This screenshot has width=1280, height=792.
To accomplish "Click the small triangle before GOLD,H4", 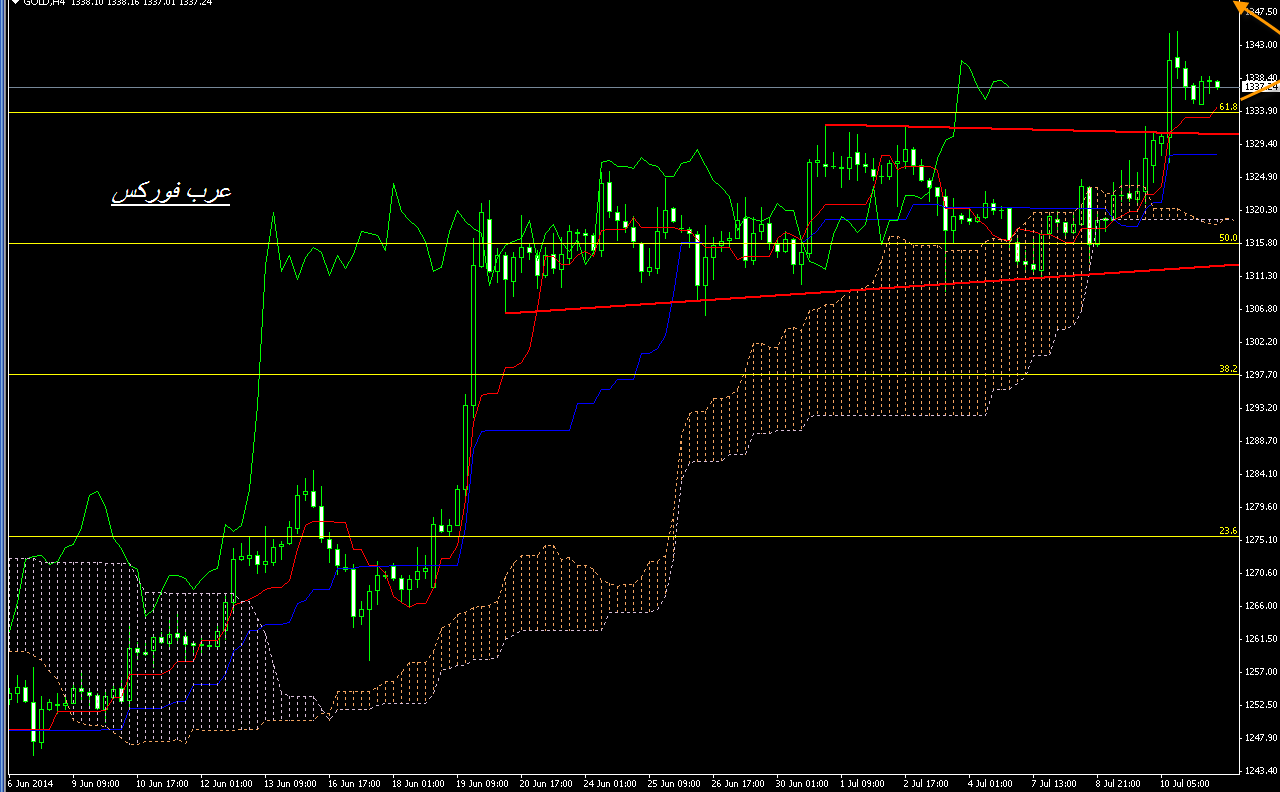I will click(x=14, y=4).
